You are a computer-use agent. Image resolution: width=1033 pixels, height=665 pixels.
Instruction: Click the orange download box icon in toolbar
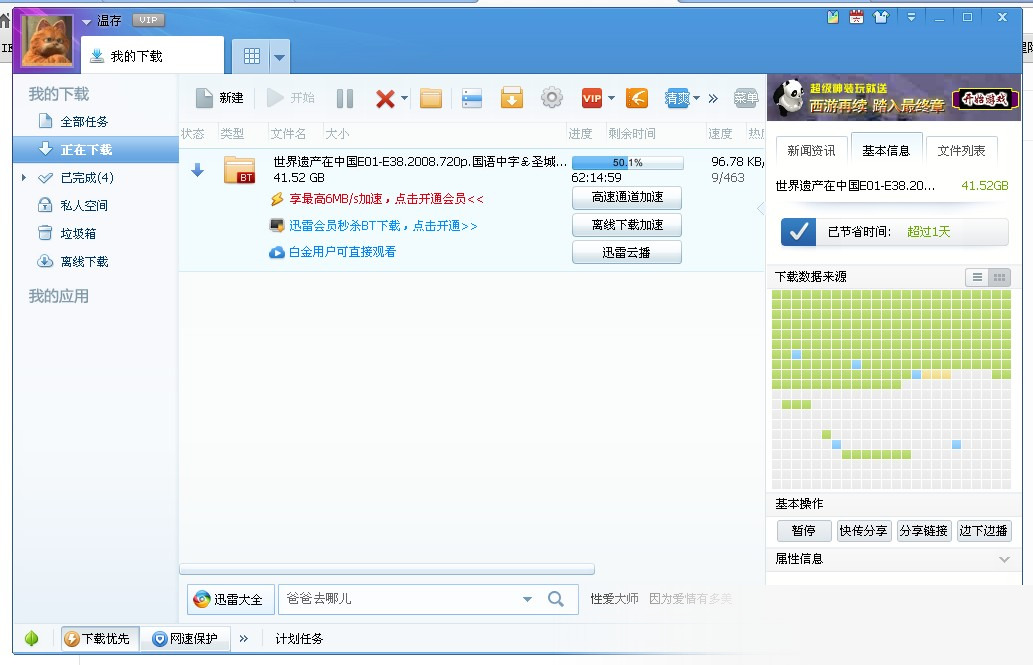click(x=512, y=98)
